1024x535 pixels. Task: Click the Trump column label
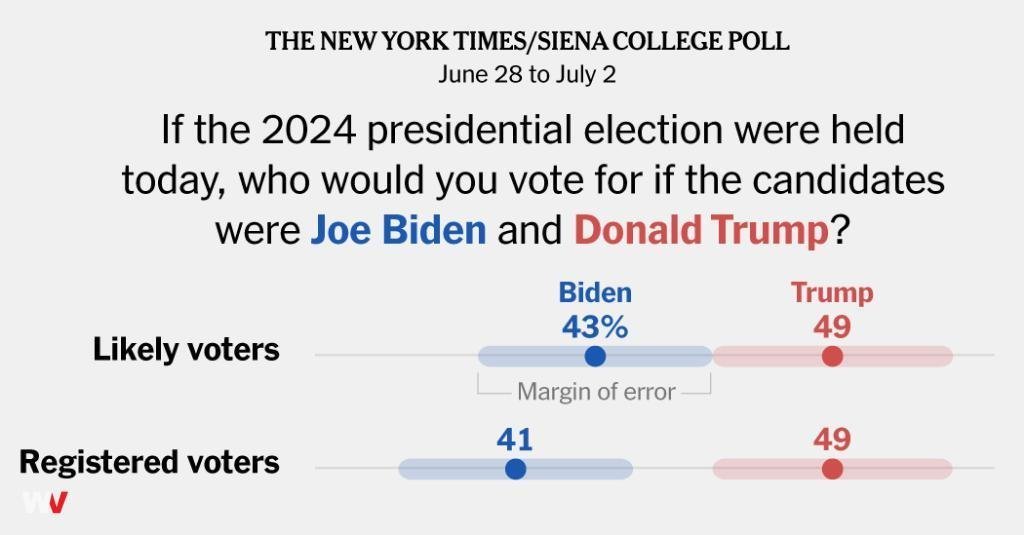[832, 293]
